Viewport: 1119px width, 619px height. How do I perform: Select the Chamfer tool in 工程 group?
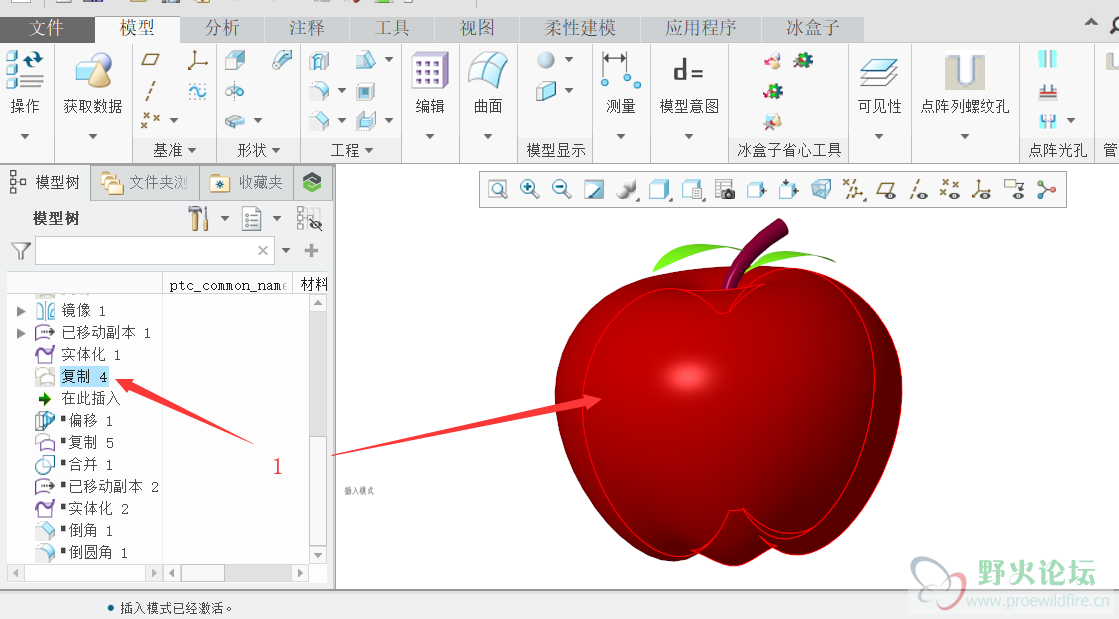click(x=319, y=121)
